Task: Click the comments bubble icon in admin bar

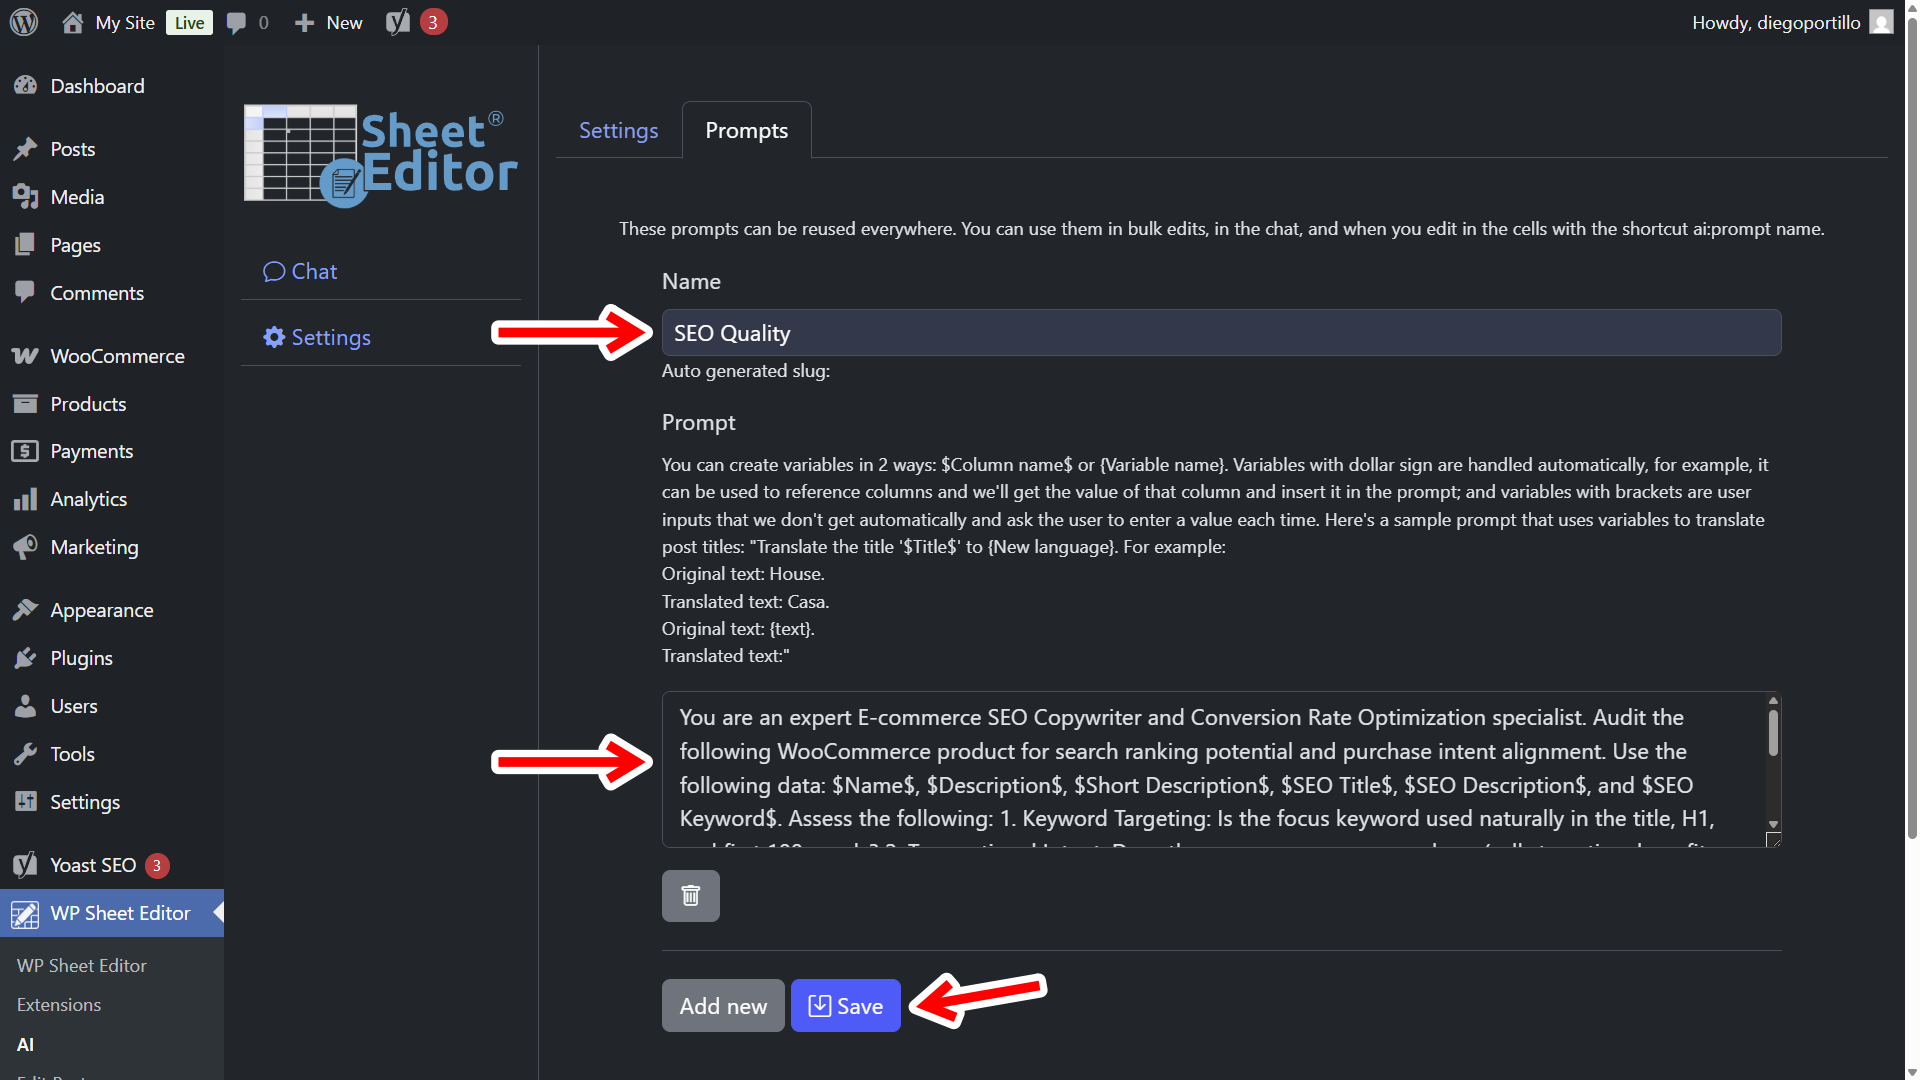Action: click(x=236, y=22)
